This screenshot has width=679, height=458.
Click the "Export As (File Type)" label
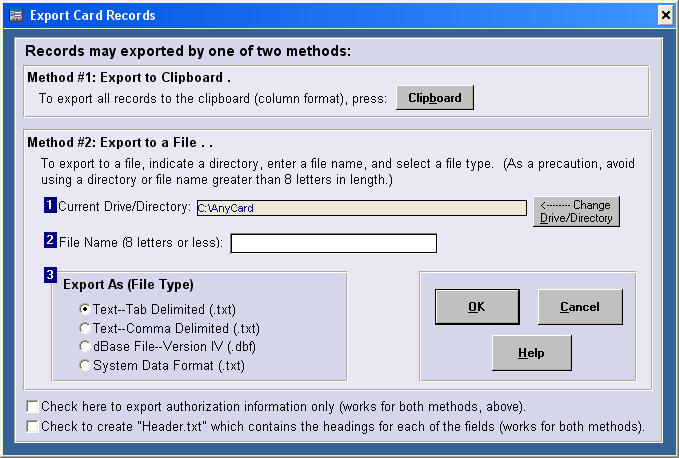pos(128,284)
